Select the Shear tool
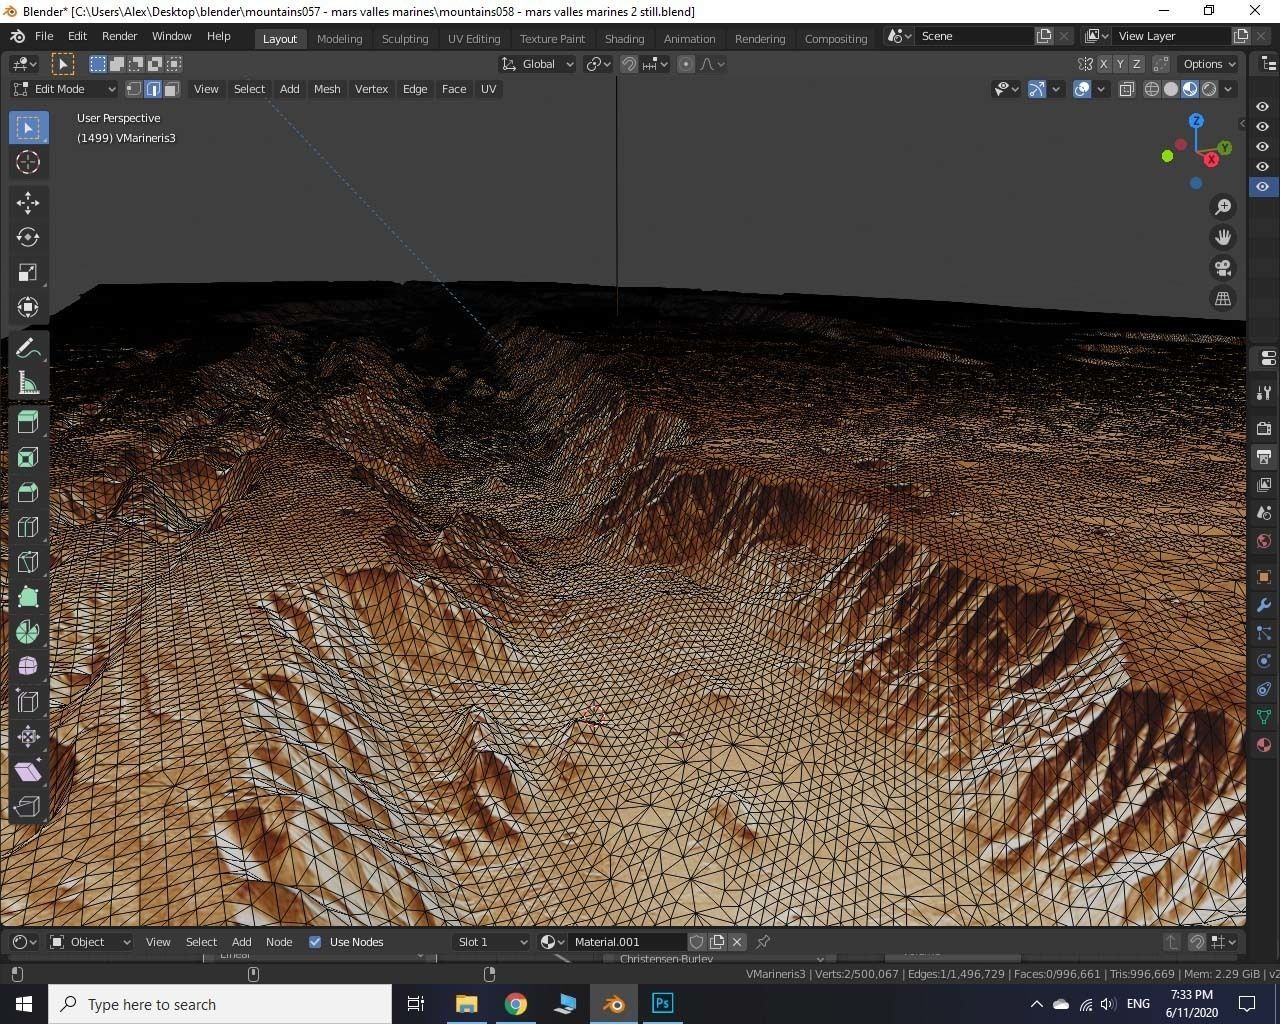Viewport: 1280px width, 1024px height. [28, 772]
